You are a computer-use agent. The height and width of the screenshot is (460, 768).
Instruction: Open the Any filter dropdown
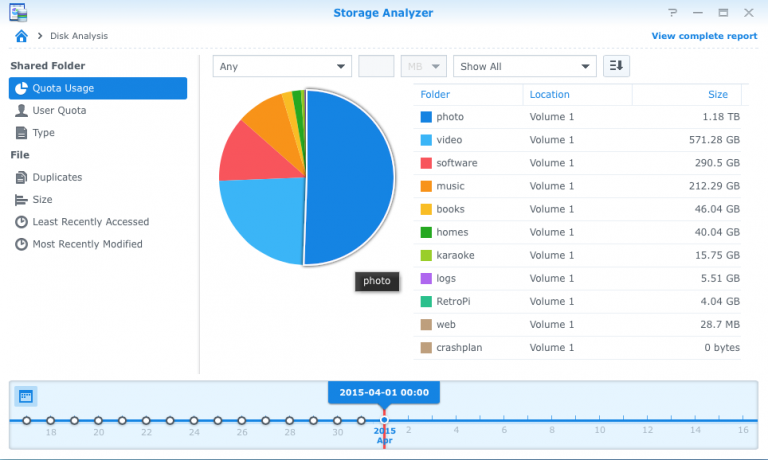coord(282,66)
